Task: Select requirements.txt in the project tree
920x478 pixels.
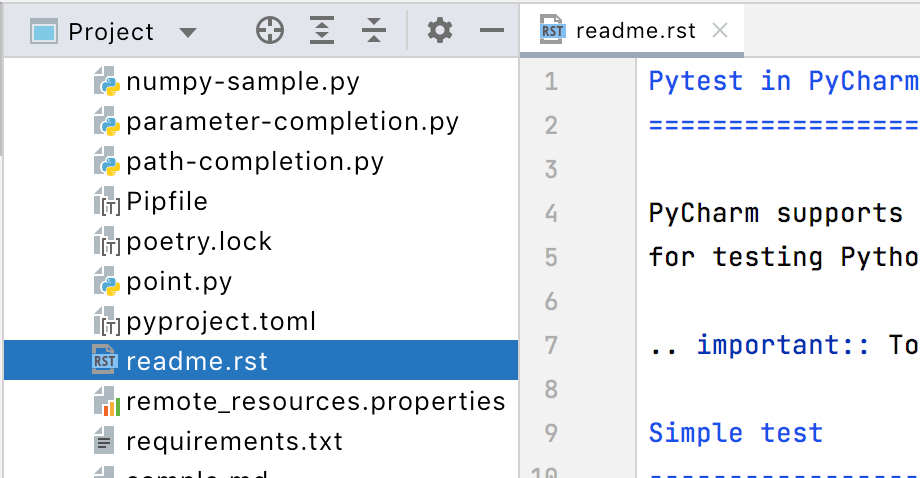Action: (x=234, y=441)
